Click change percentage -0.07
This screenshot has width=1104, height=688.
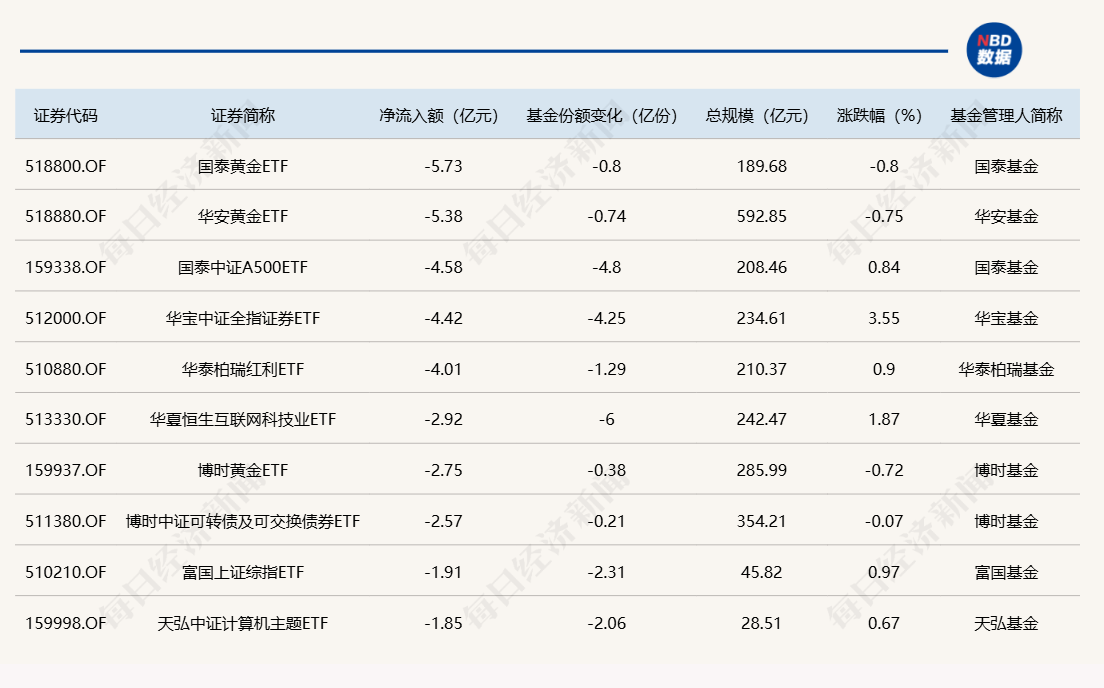tap(884, 521)
